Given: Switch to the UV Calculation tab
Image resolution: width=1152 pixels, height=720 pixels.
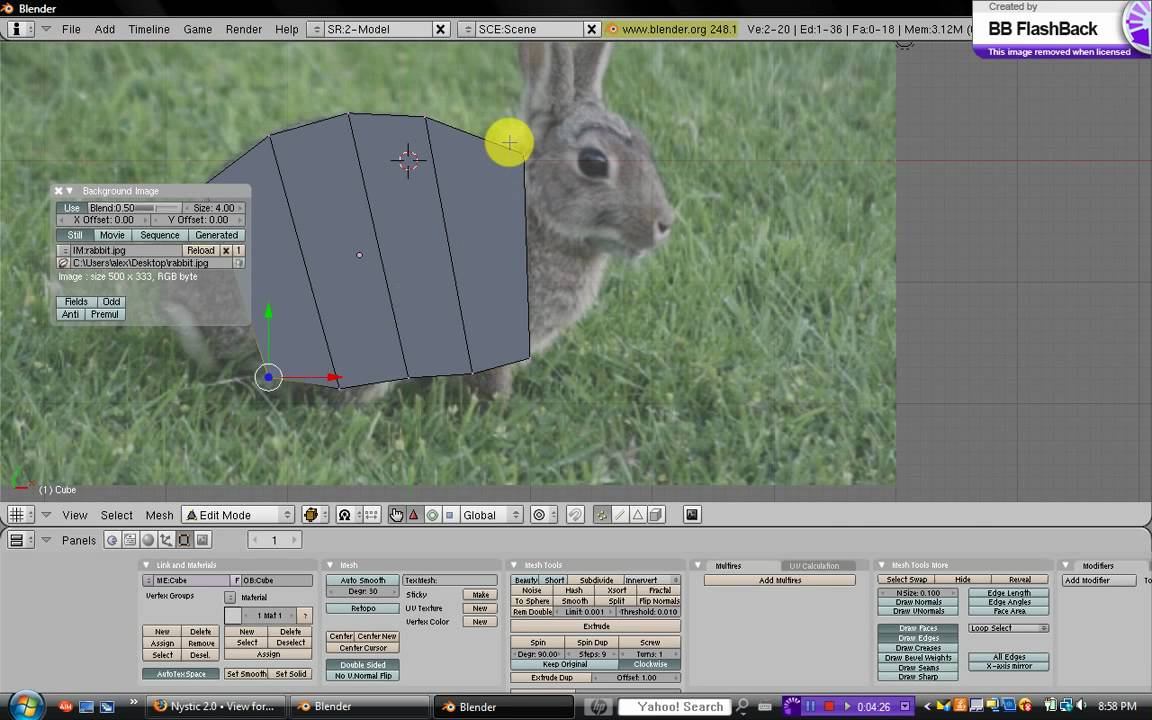Looking at the screenshot, I should (x=814, y=566).
